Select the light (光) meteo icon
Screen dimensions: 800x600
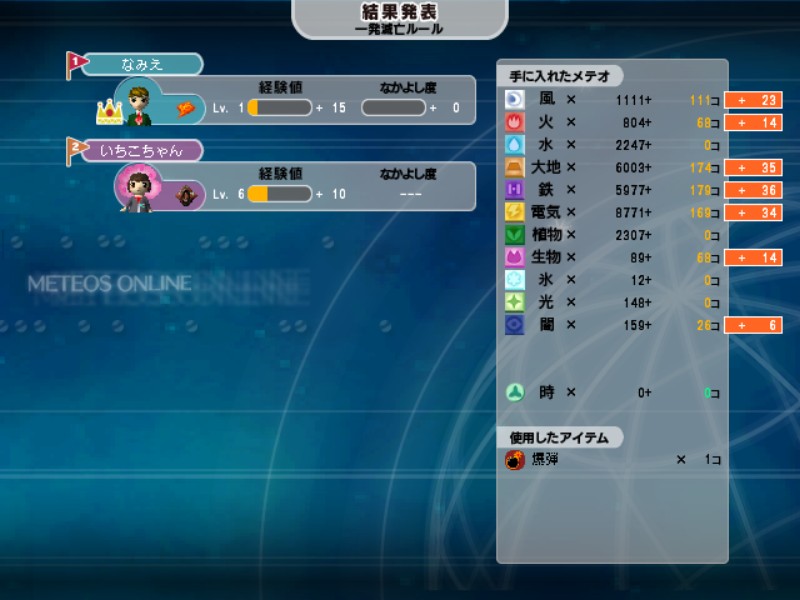point(514,302)
